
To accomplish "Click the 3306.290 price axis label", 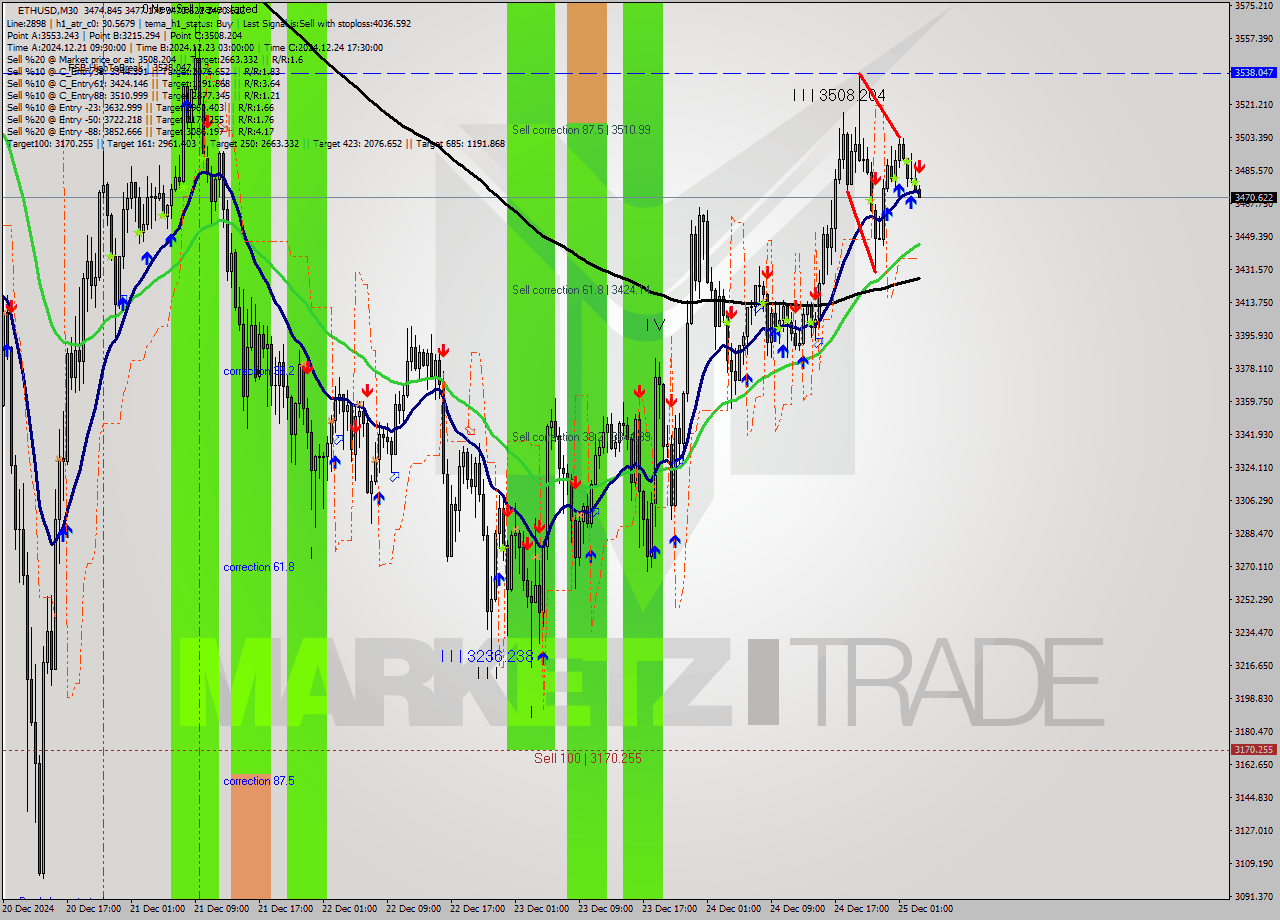I will tap(1253, 501).
